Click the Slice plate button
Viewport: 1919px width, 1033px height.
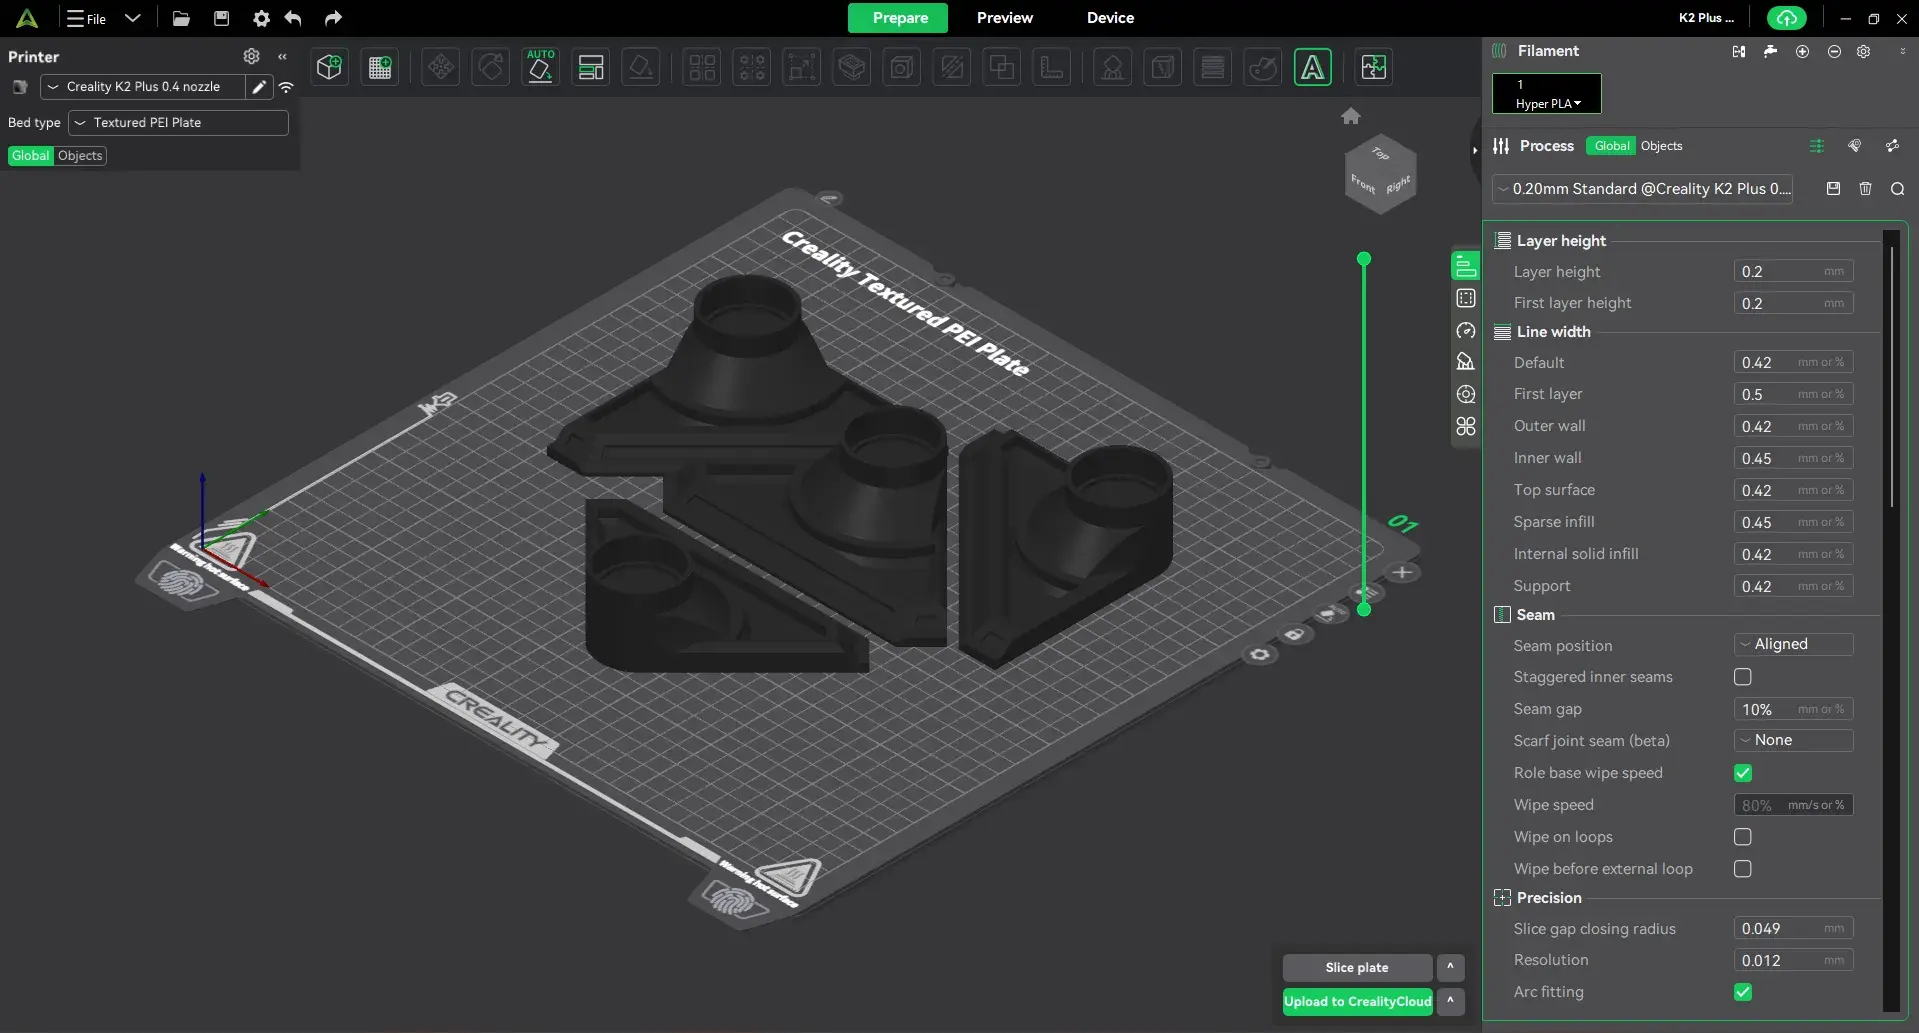click(1357, 967)
